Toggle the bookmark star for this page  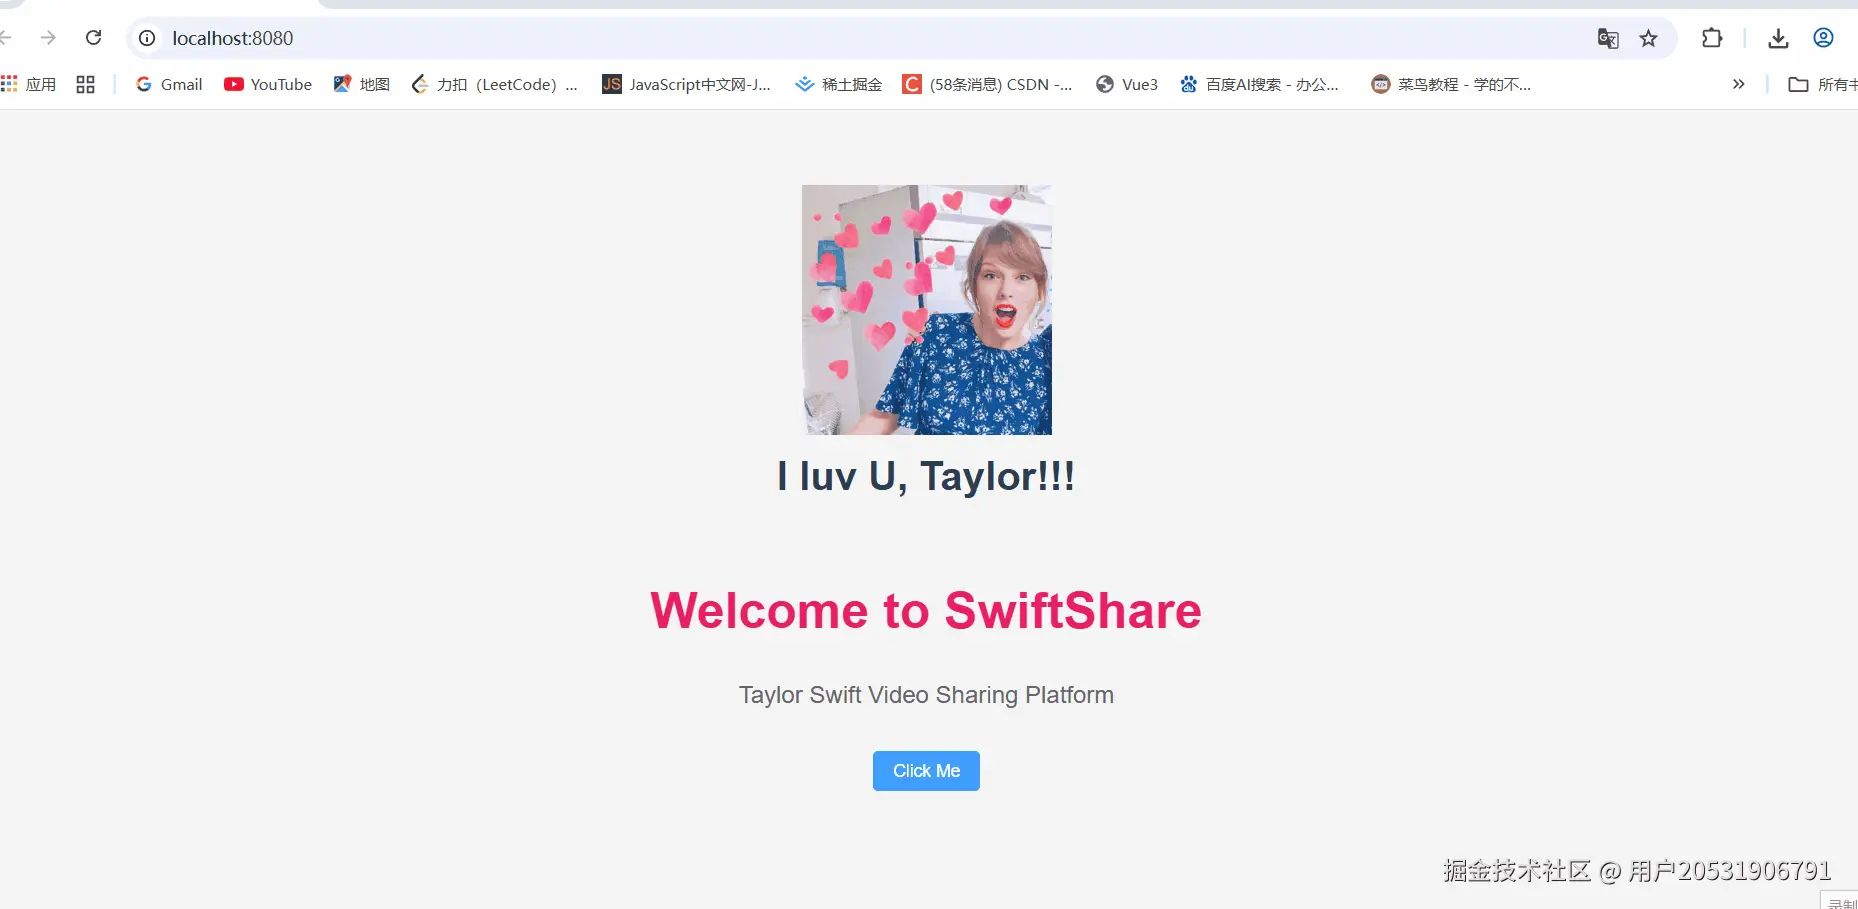[1650, 38]
